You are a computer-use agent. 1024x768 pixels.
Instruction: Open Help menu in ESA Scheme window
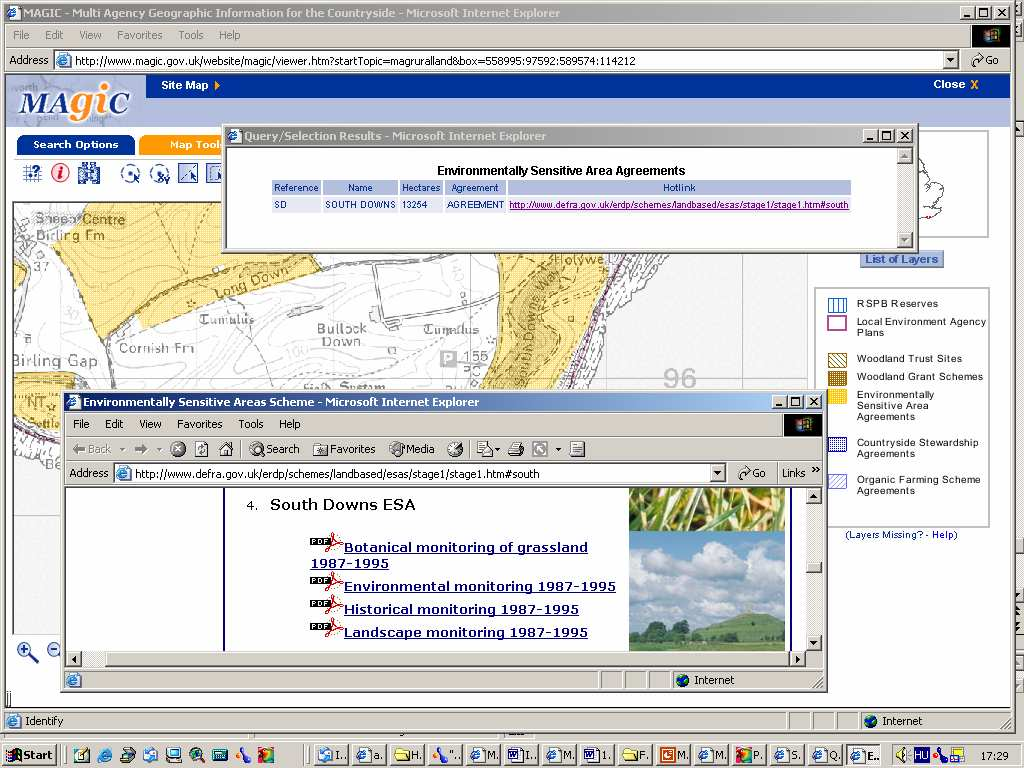[290, 424]
